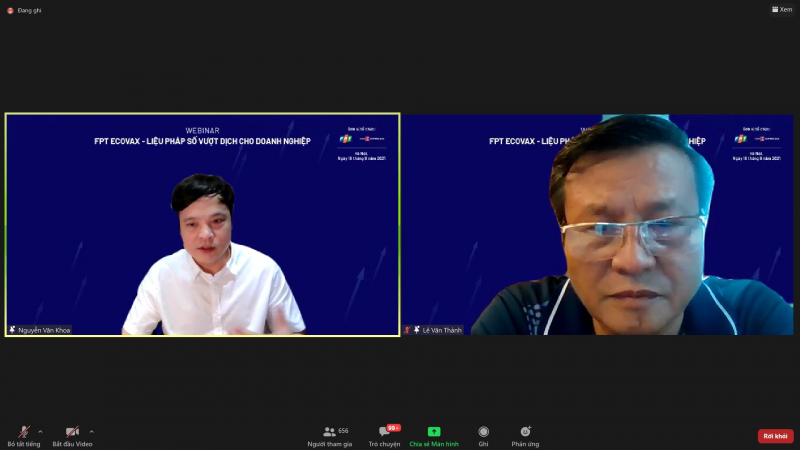Open the chat panel (Trò chuyện)

click(x=384, y=432)
